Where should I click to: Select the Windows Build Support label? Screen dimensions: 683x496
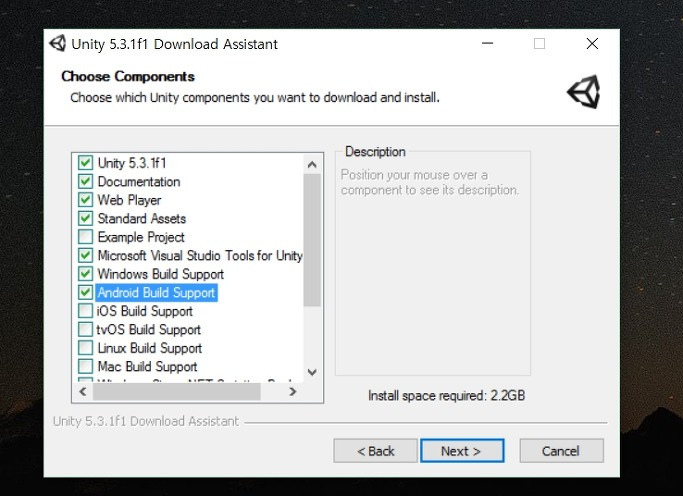[x=161, y=274]
